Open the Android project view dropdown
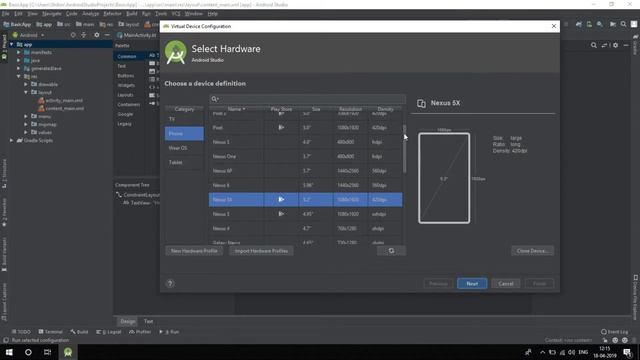Viewport: 640px width, 360px height. coord(28,35)
